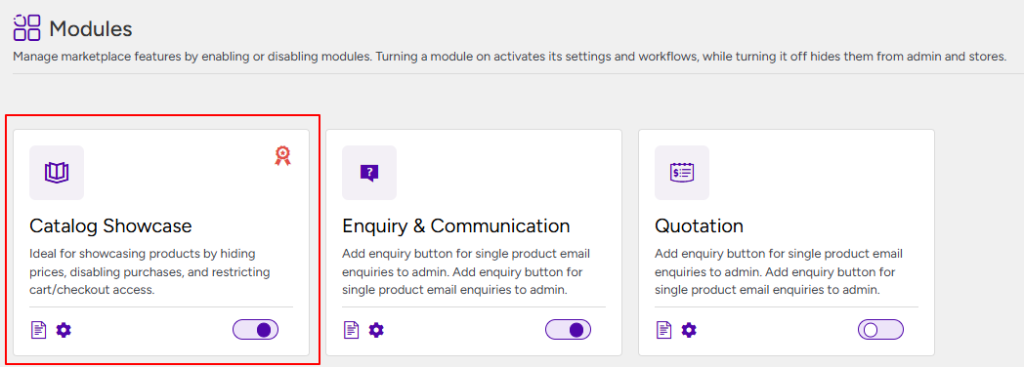Turn off Enquiry & Communication toggle
This screenshot has height=367, width=1024.
click(568, 330)
